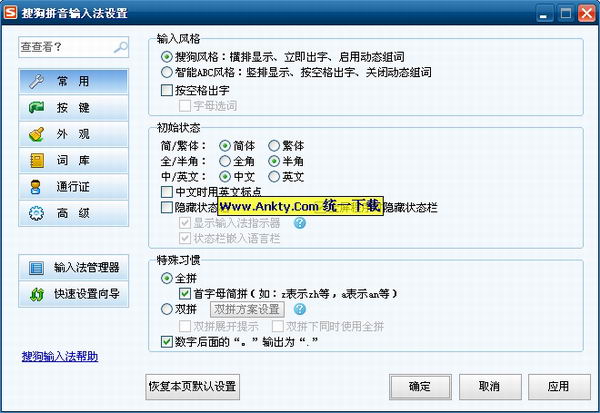
Task: Click the gear icon for 高级
Action: click(x=37, y=213)
